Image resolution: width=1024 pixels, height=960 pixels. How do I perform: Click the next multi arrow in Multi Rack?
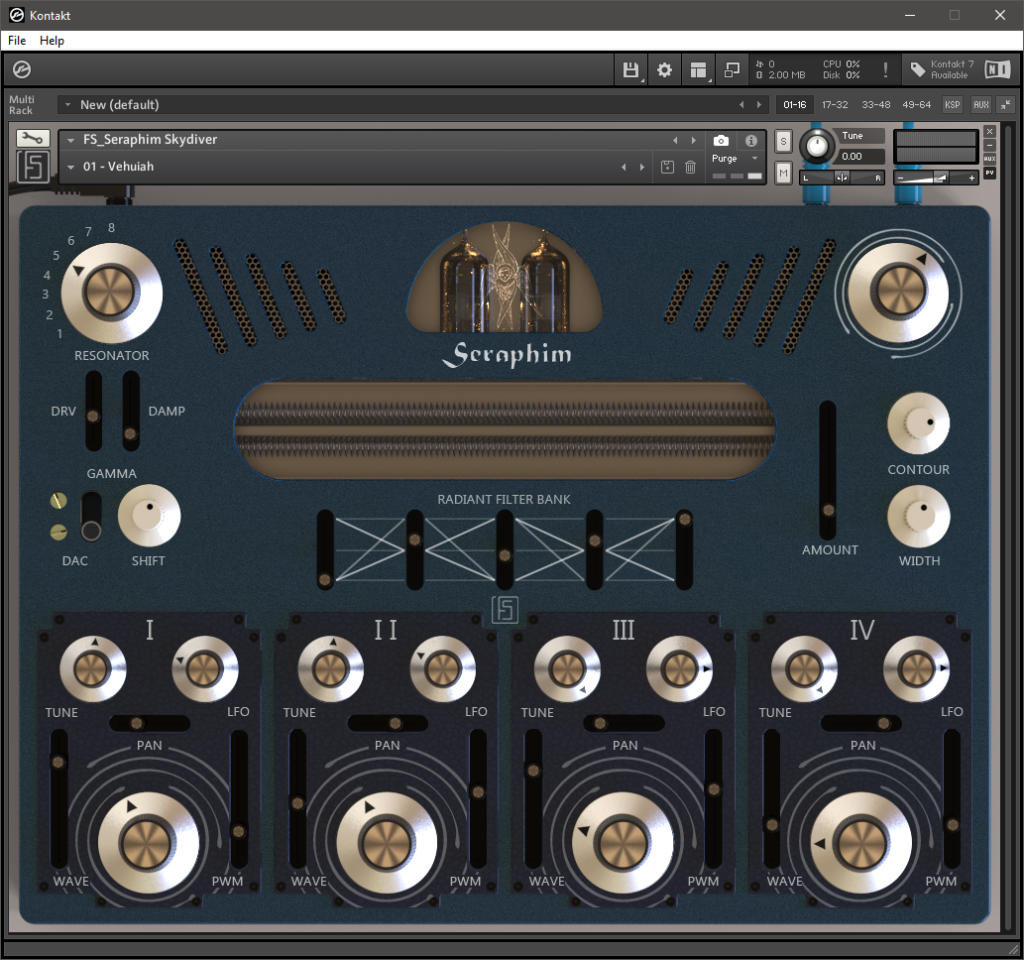pos(759,104)
